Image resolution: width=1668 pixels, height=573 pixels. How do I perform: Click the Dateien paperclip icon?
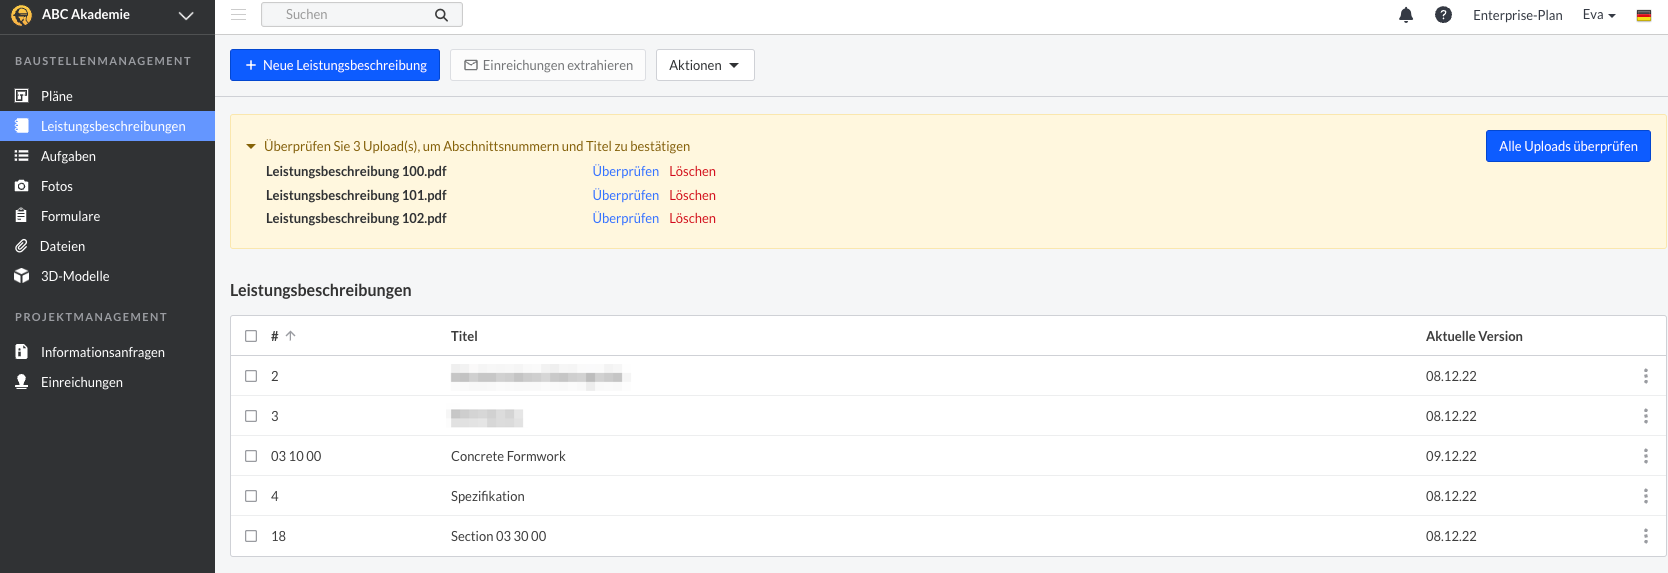click(x=21, y=246)
